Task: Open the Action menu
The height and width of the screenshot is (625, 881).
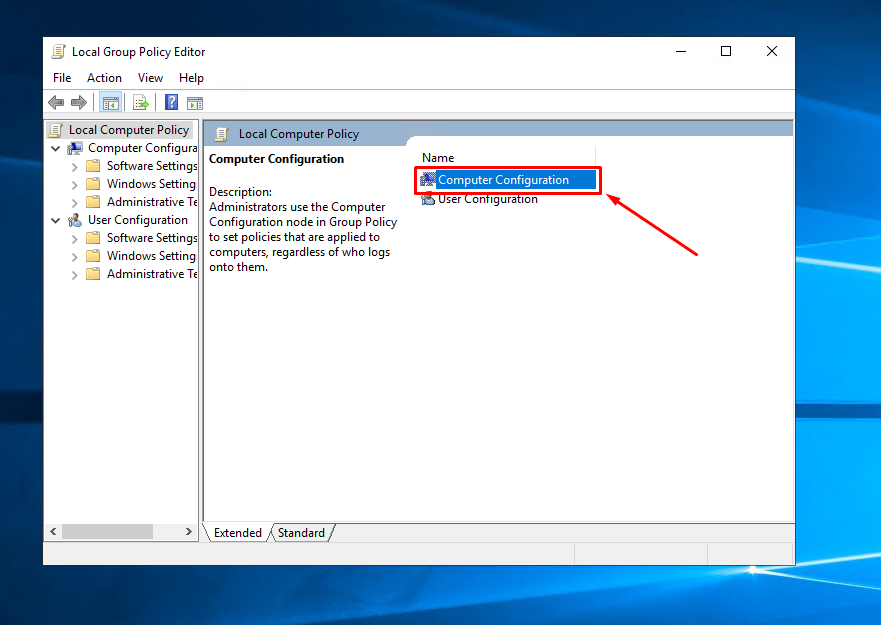Action: pyautogui.click(x=104, y=78)
